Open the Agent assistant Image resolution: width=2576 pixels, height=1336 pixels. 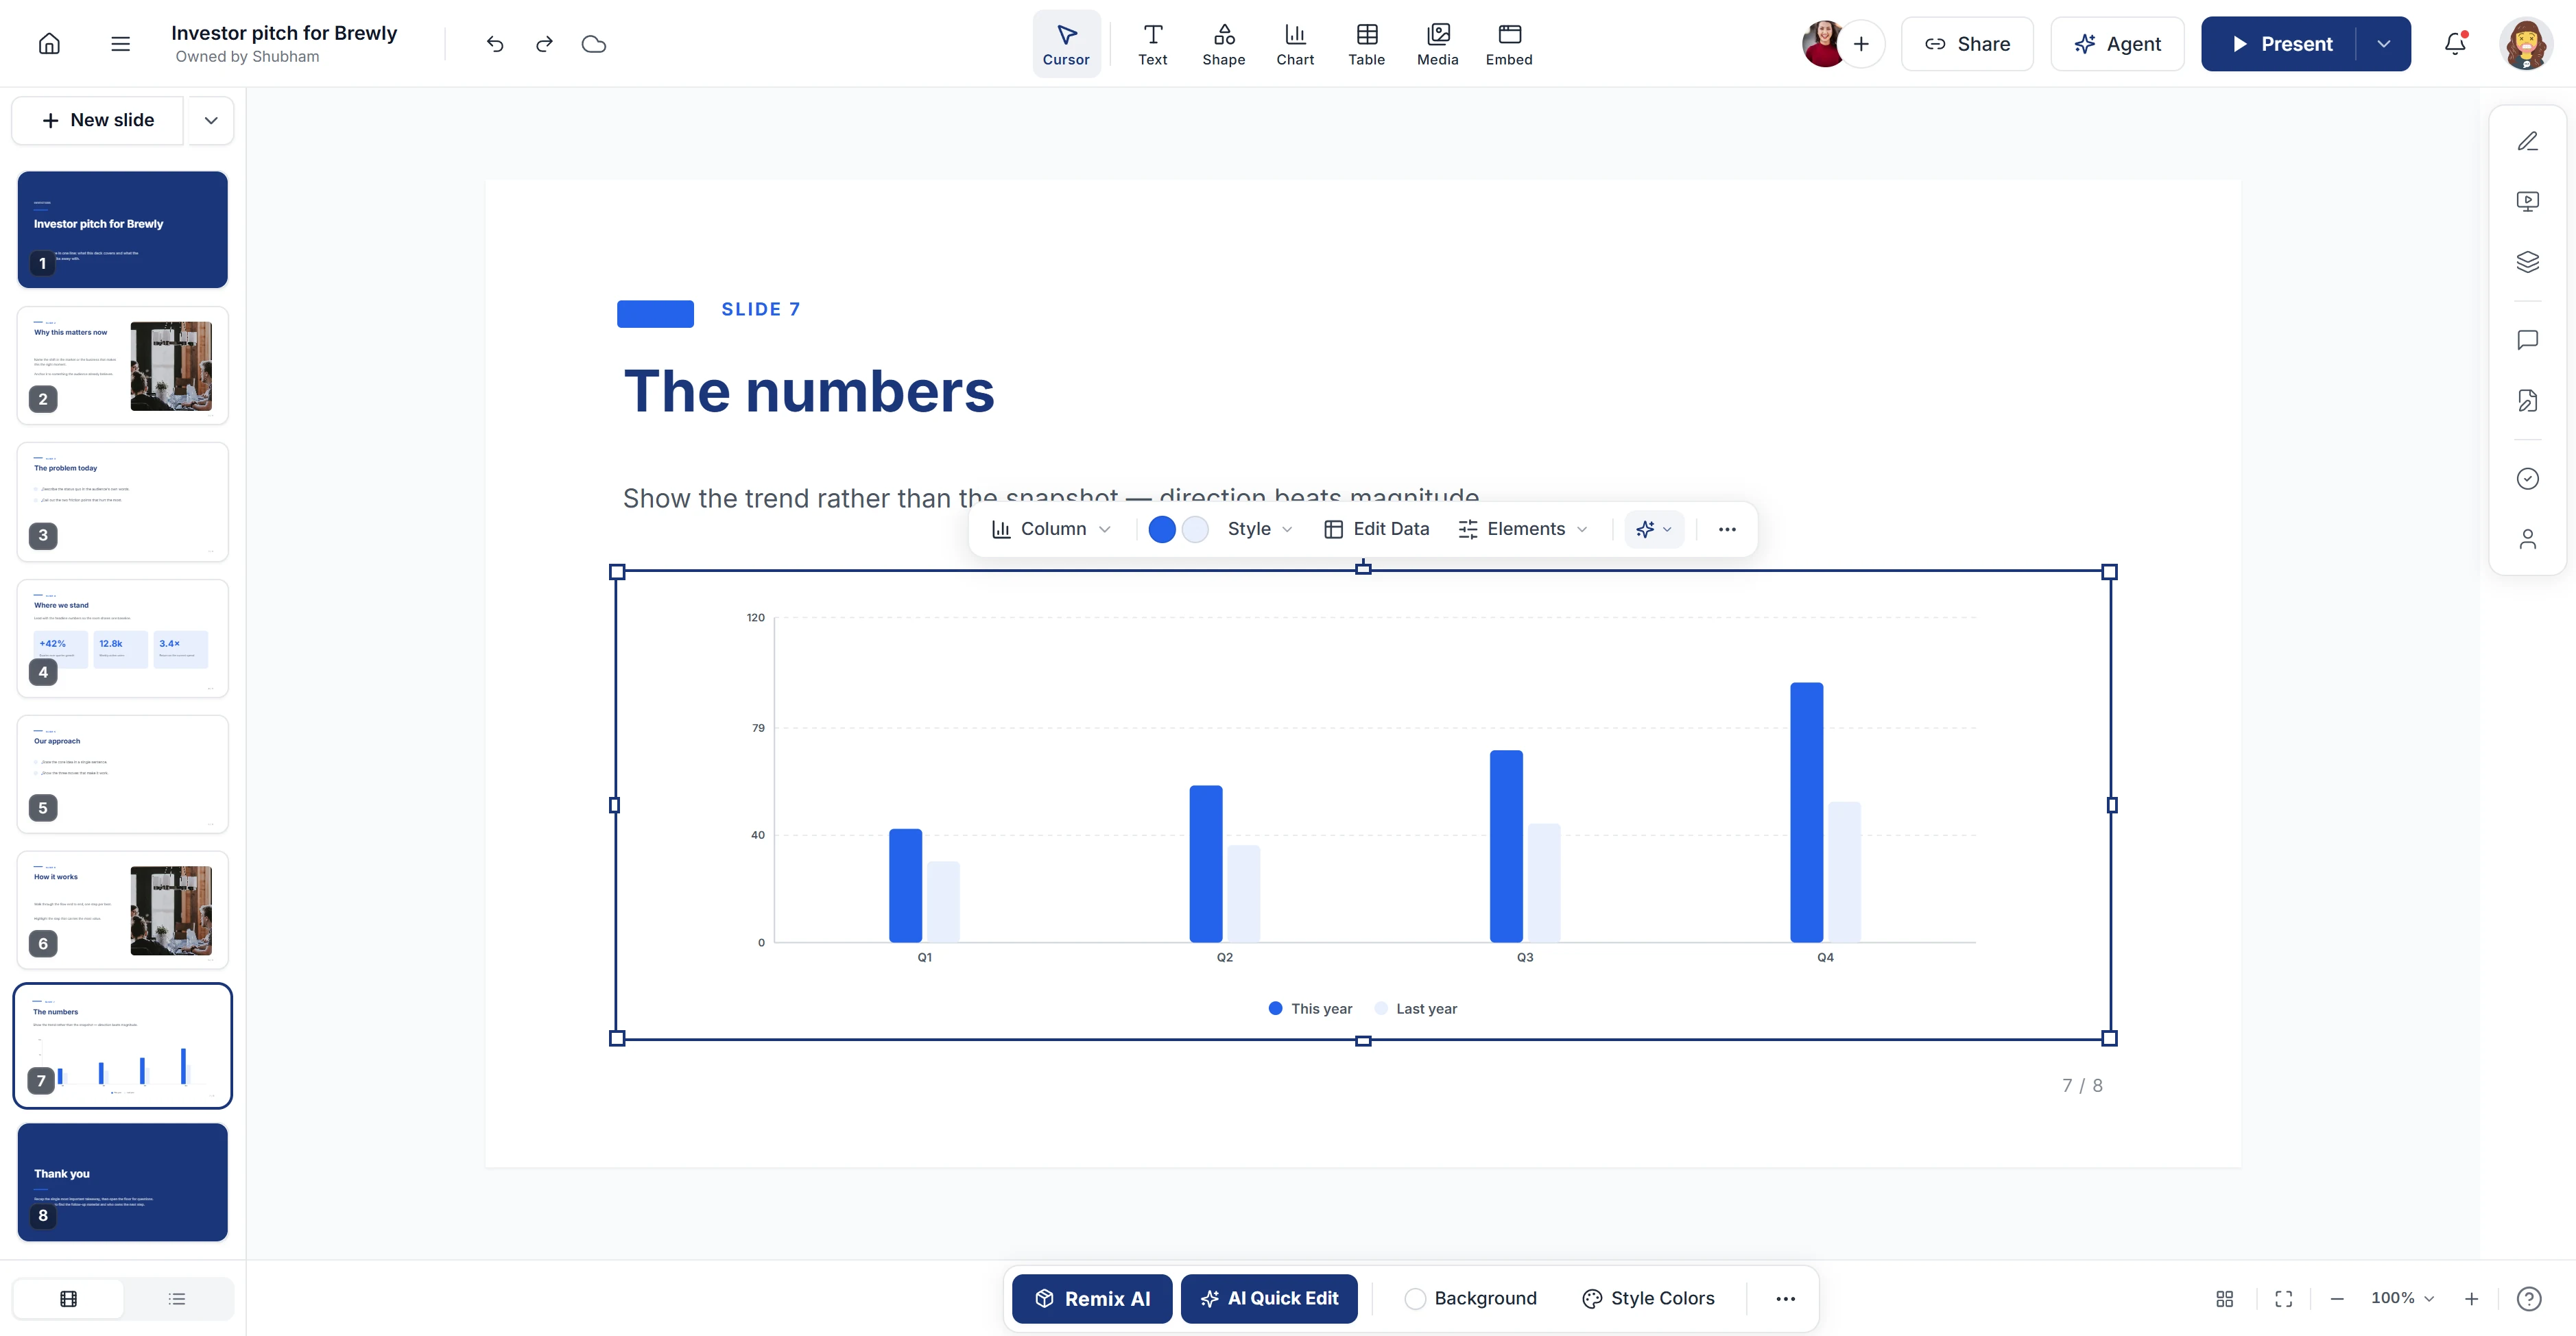coord(2117,44)
